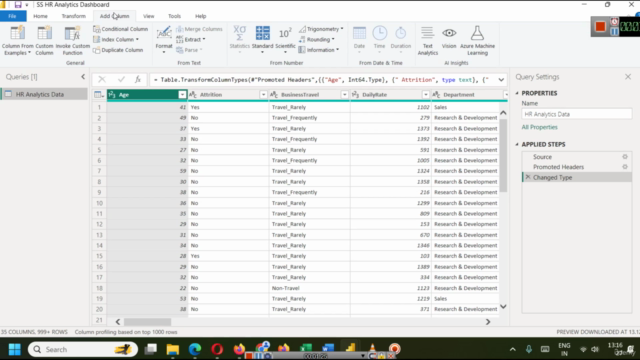Open All Properties link
Viewport: 640px width, 360px height.
(539, 127)
